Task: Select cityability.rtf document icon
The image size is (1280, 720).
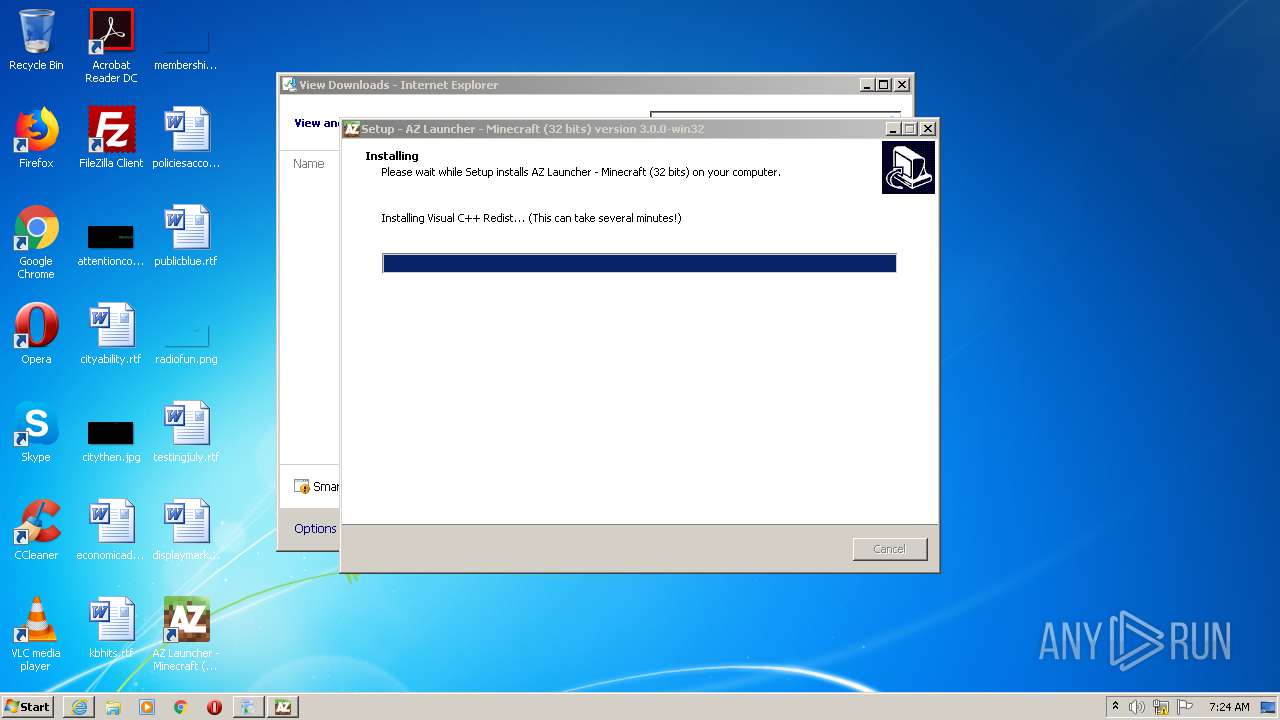Action: pyautogui.click(x=111, y=334)
